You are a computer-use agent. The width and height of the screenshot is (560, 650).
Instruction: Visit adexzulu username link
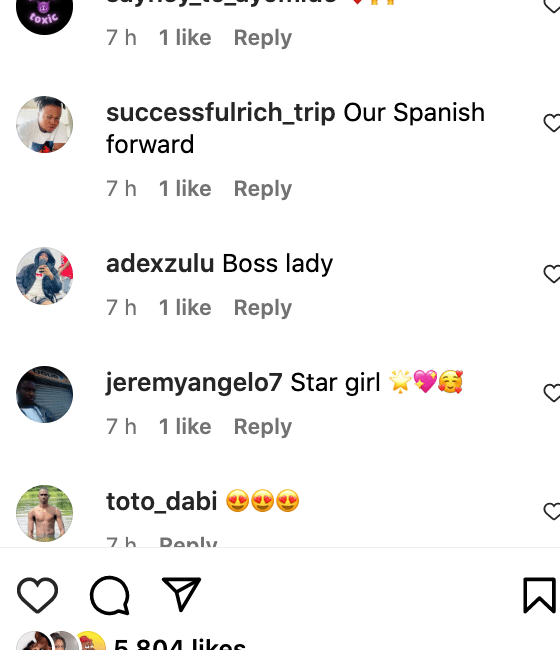(160, 263)
